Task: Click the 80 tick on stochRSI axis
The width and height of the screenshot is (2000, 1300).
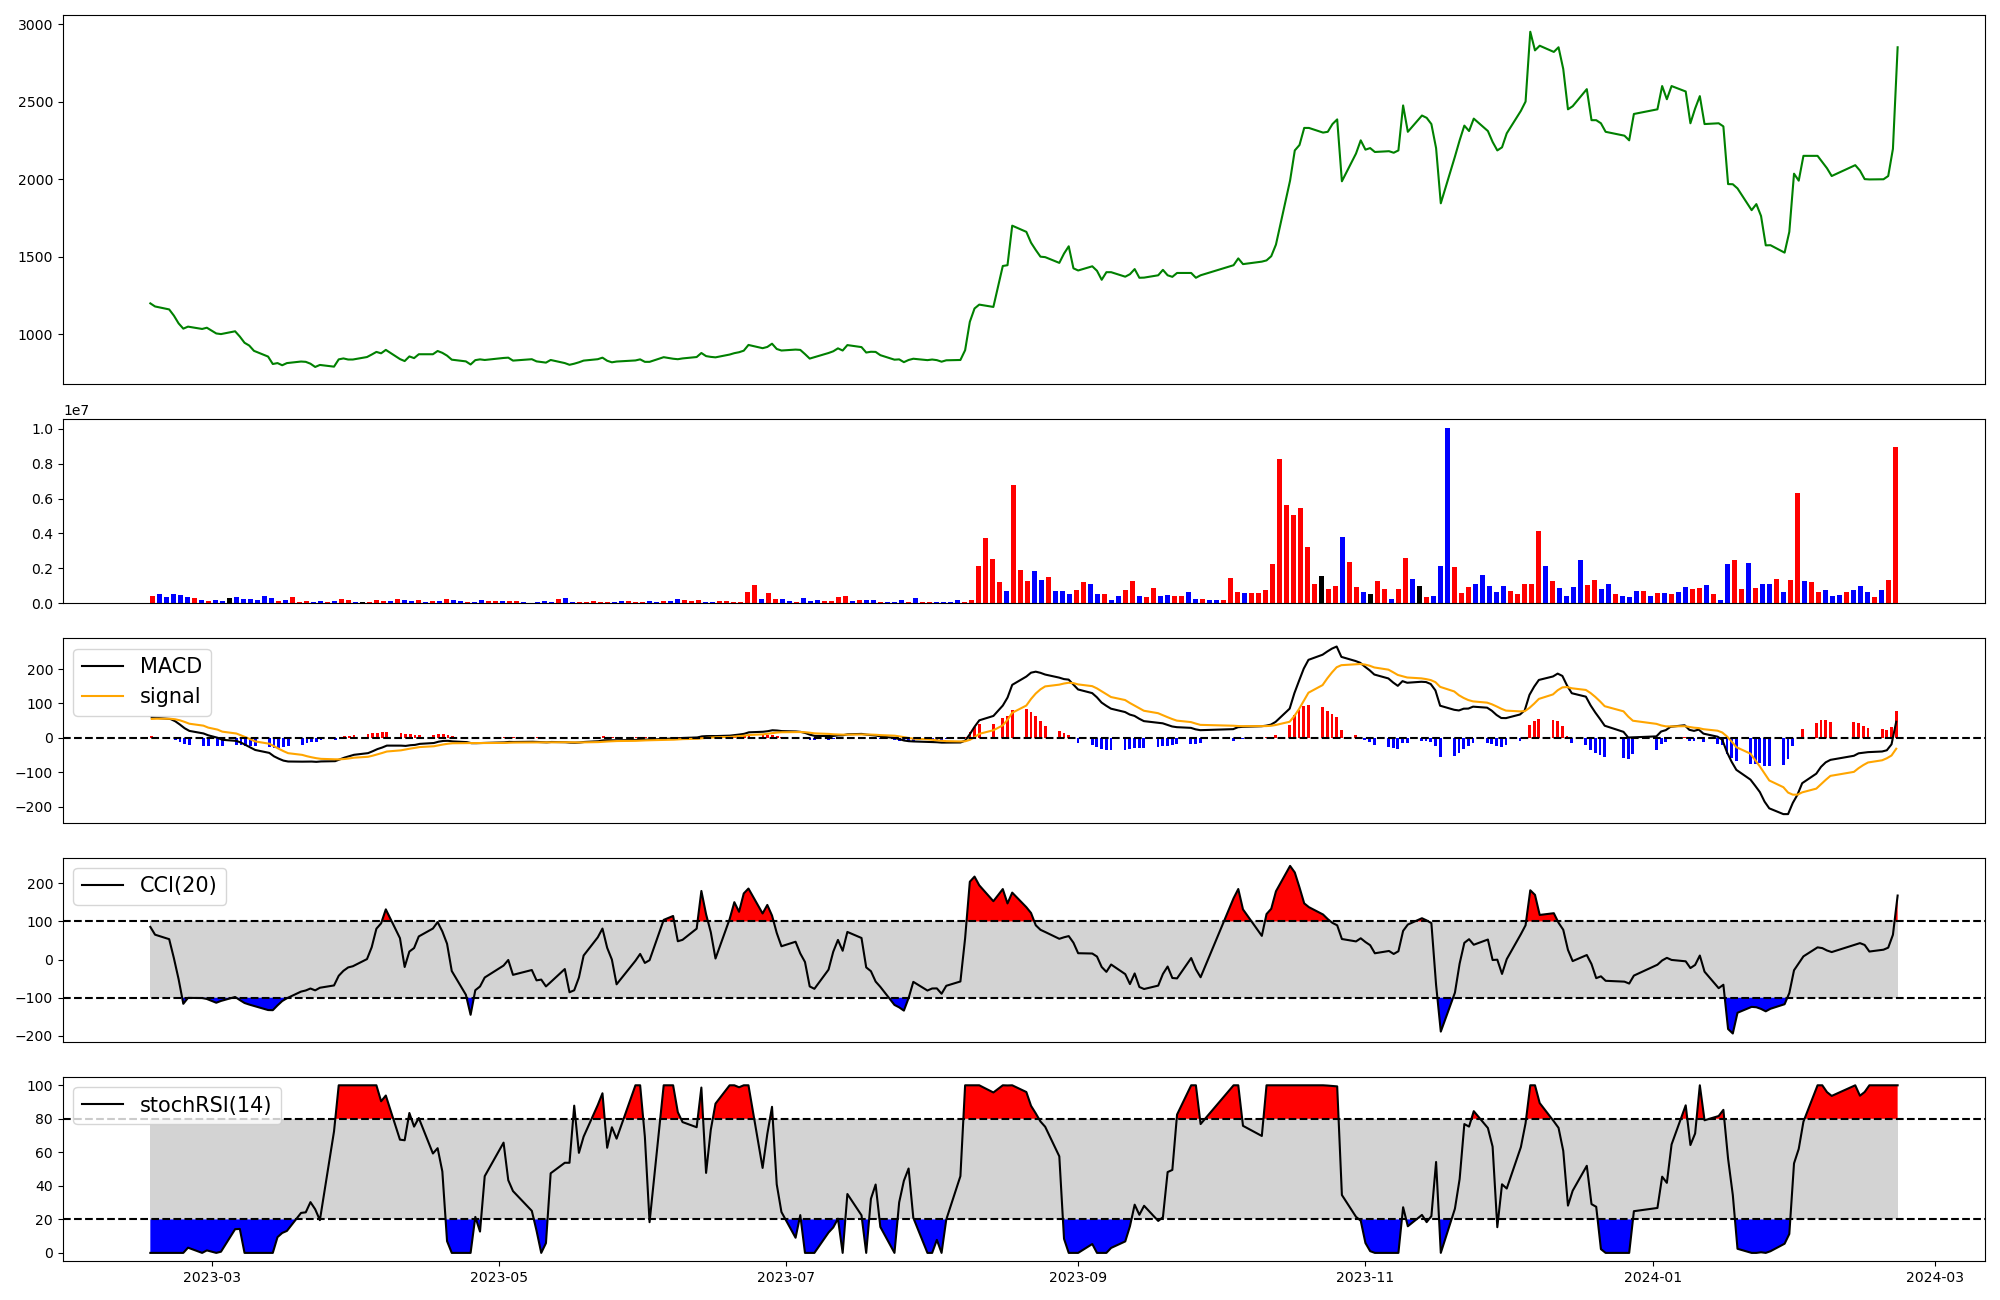Action: point(44,1119)
